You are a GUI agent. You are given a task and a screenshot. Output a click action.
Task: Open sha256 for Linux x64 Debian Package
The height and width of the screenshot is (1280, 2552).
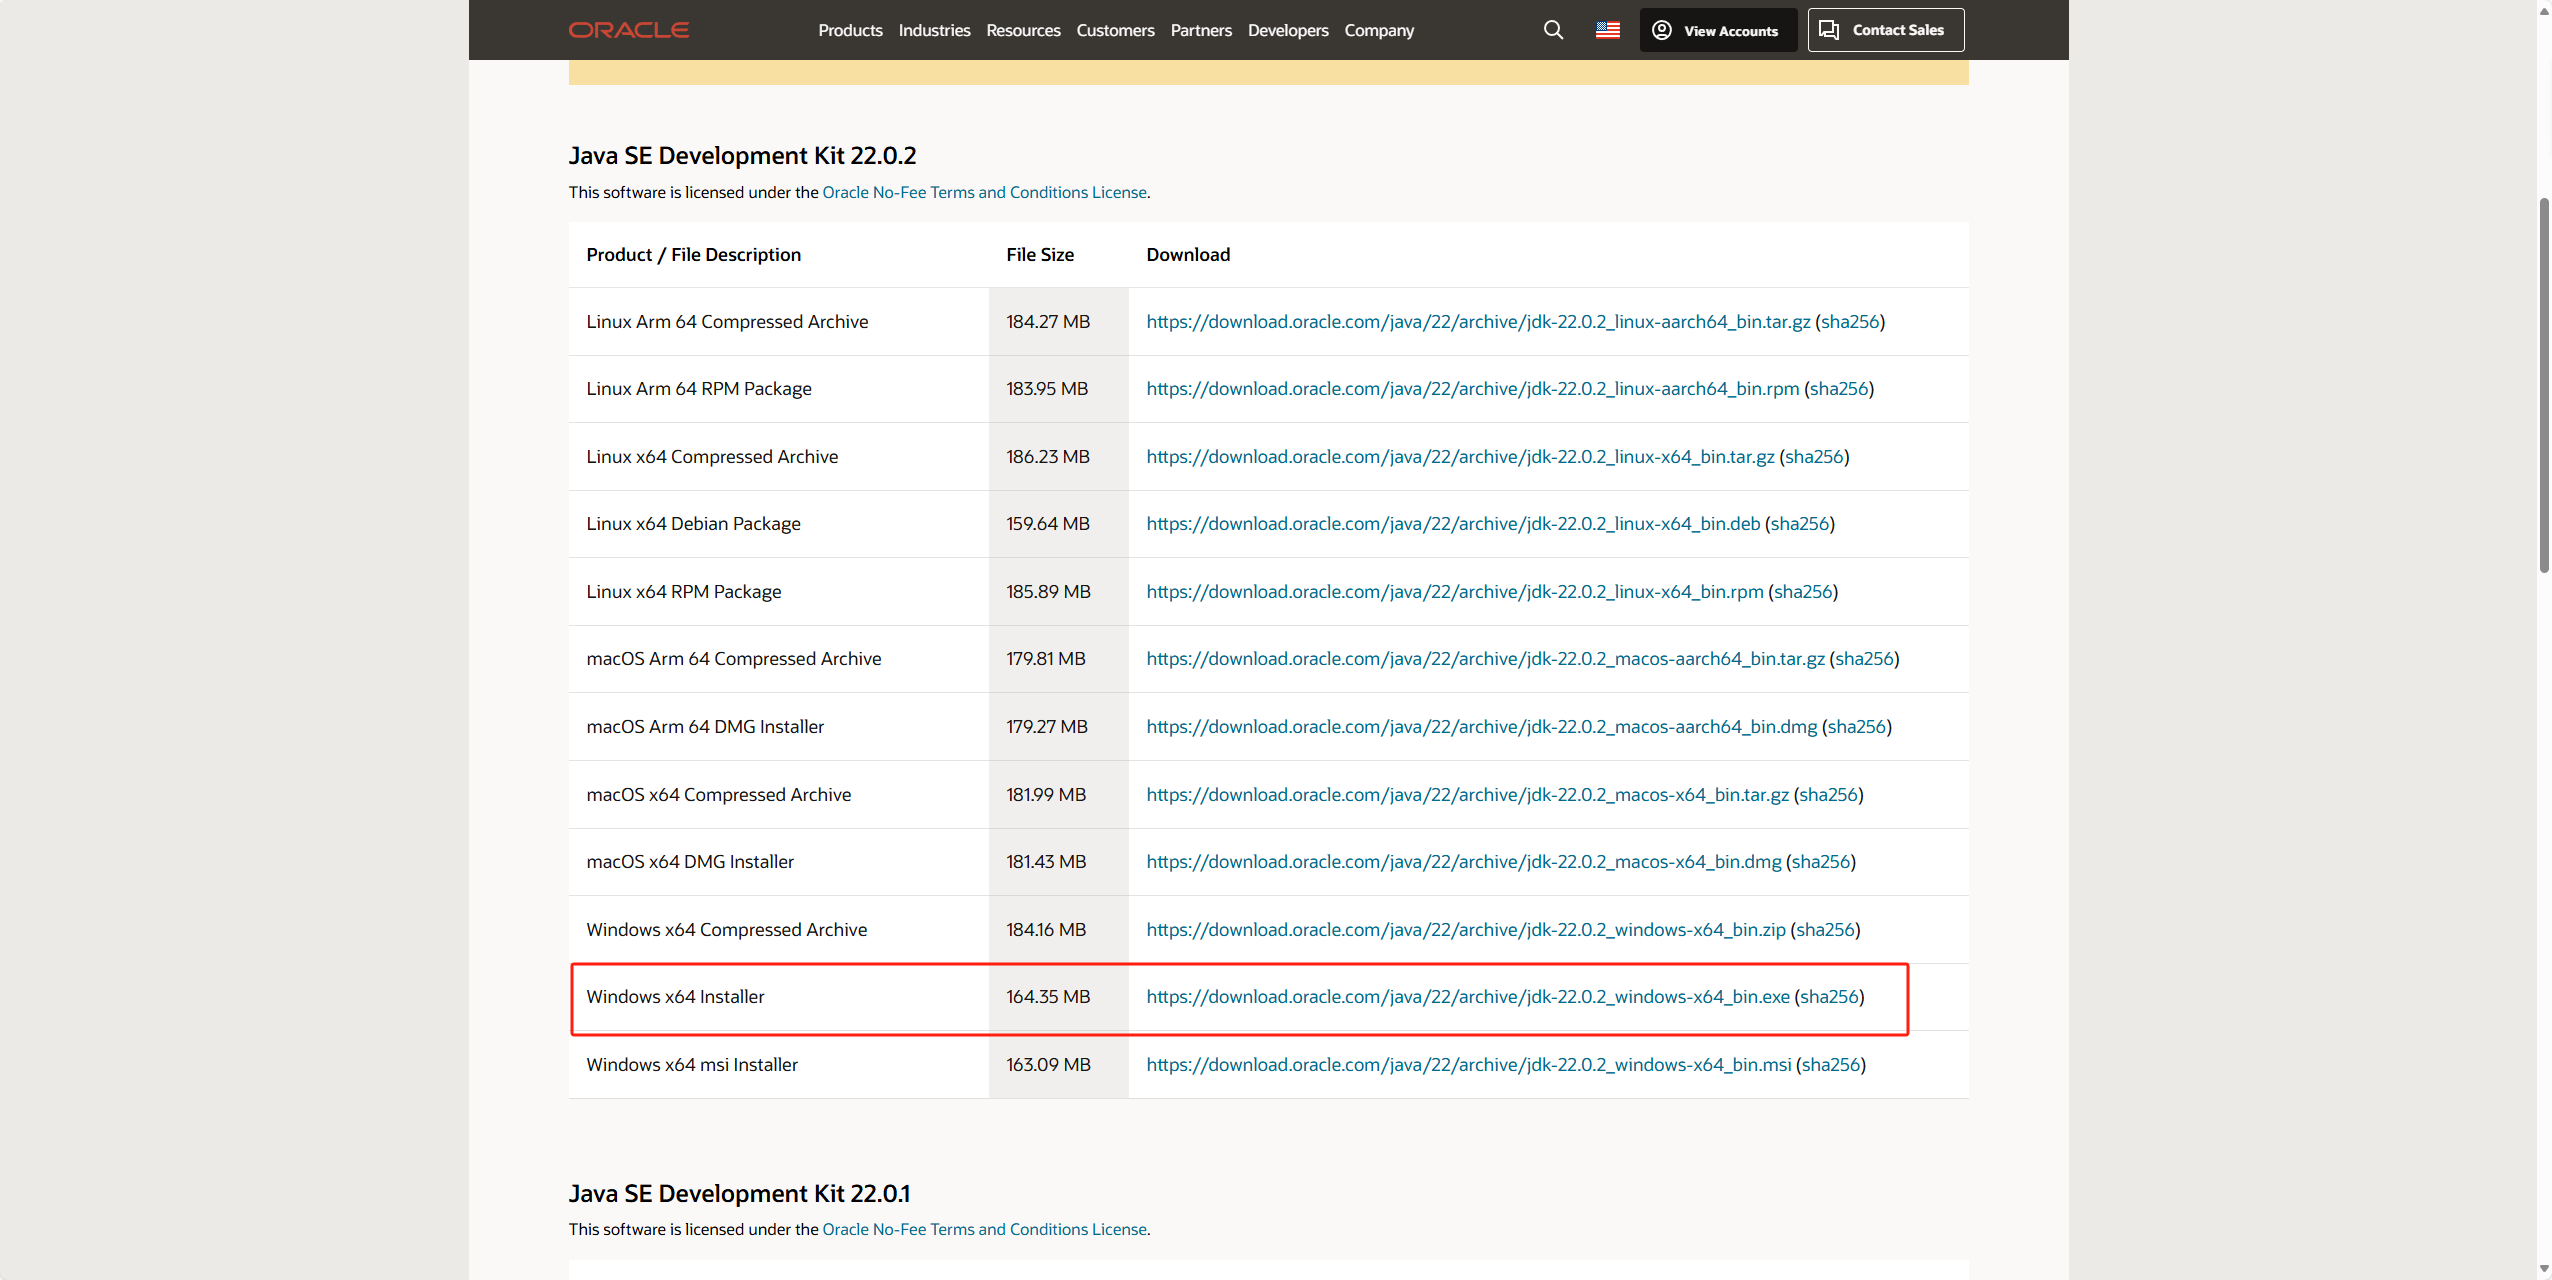pos(1800,524)
